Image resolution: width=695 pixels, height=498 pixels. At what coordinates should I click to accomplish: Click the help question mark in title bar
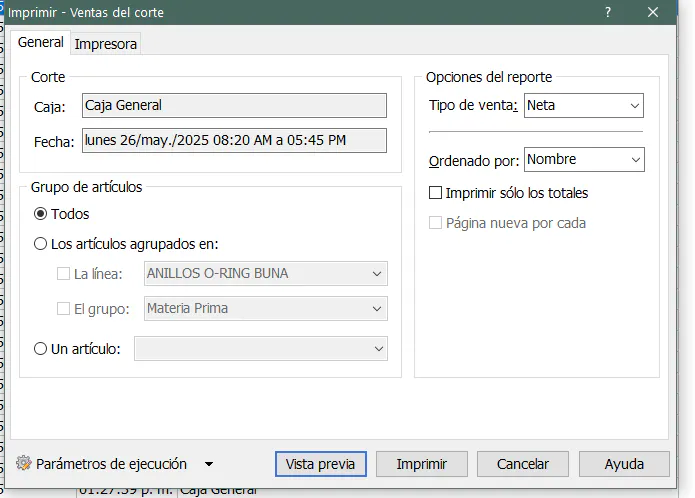point(609,13)
